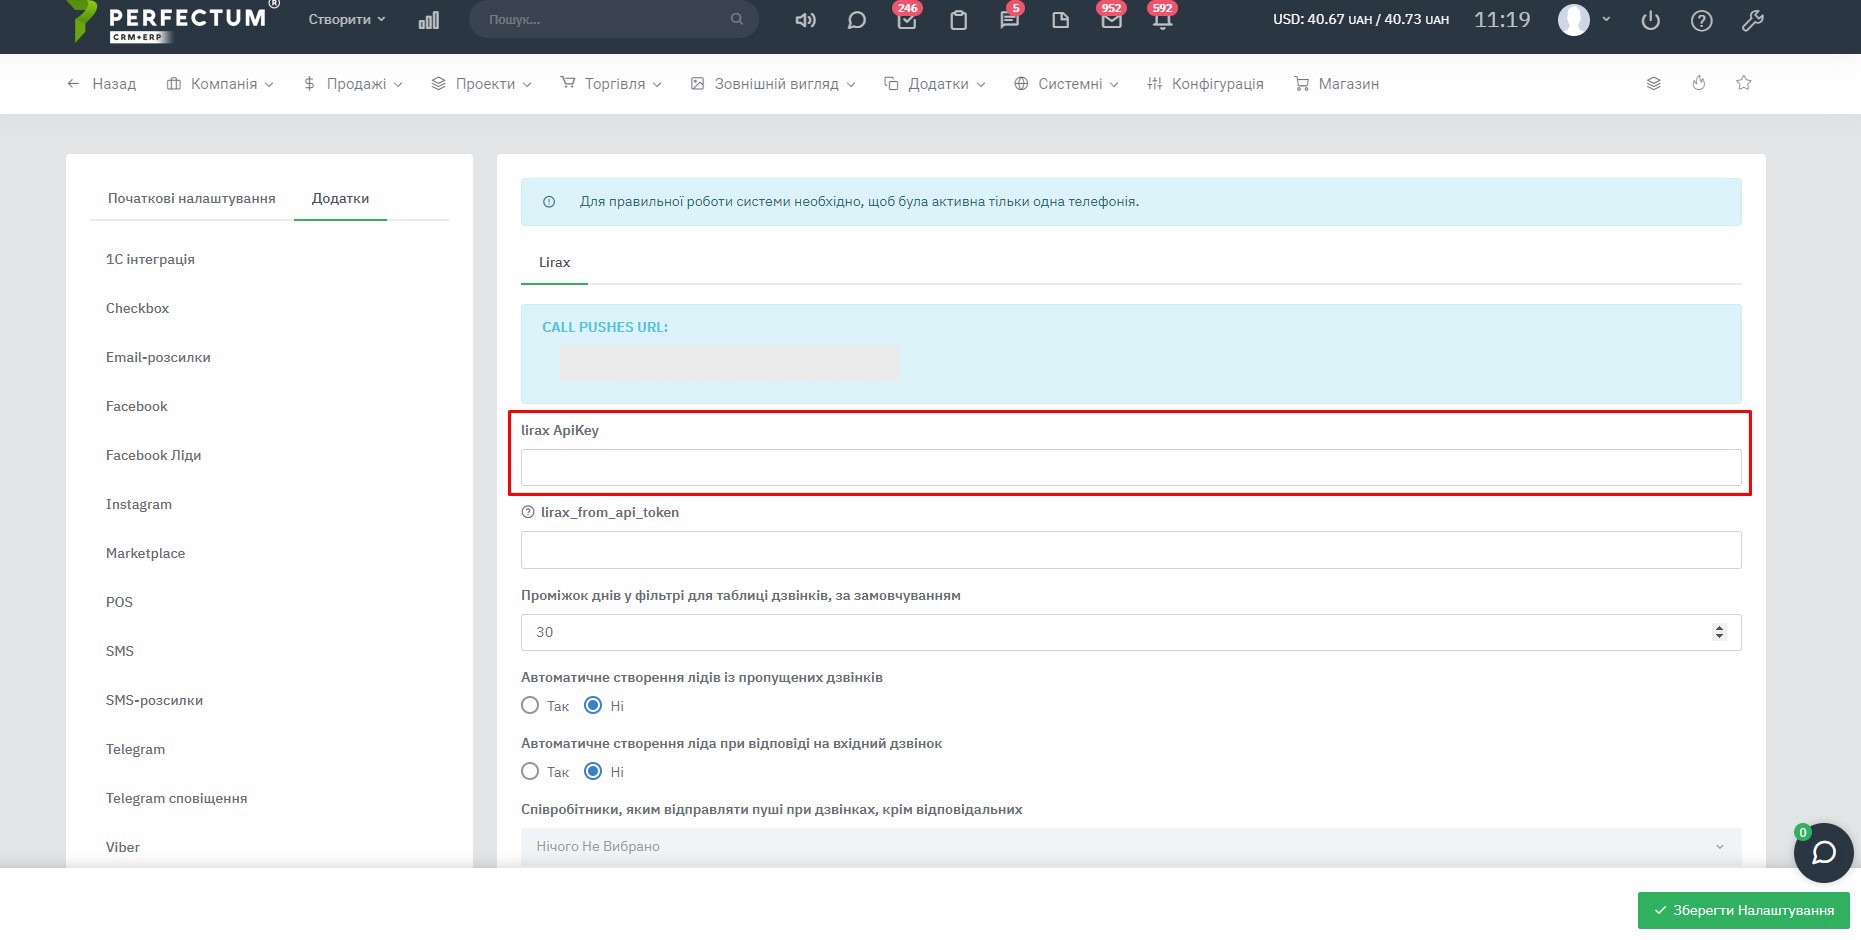This screenshot has width=1861, height=940.
Task: Click the user avatar picture
Action: click(1574, 19)
